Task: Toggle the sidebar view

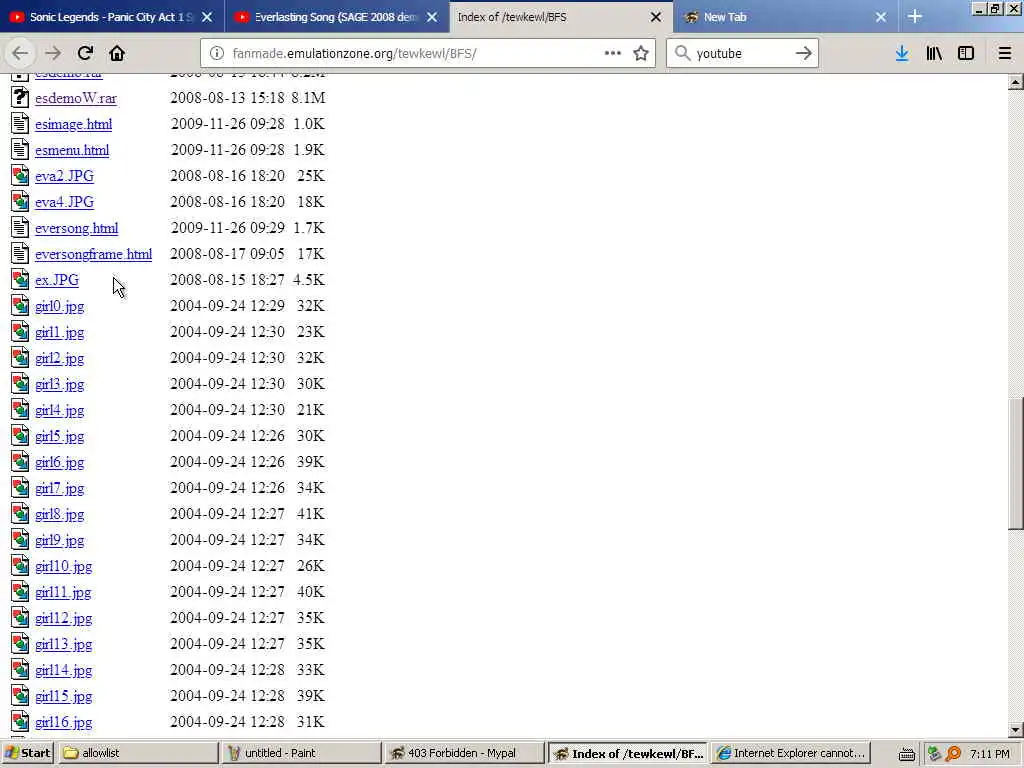Action: 966,54
